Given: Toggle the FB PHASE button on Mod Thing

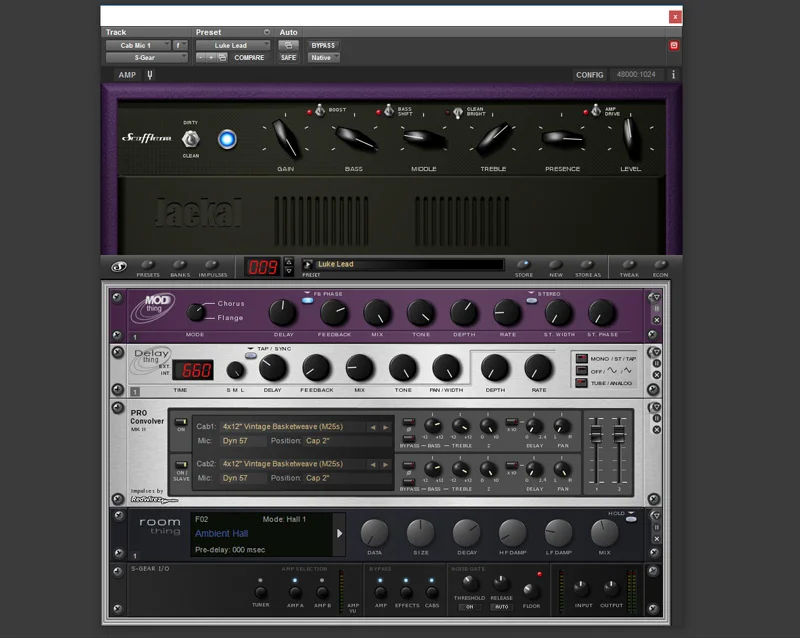Looking at the screenshot, I should tap(307, 300).
